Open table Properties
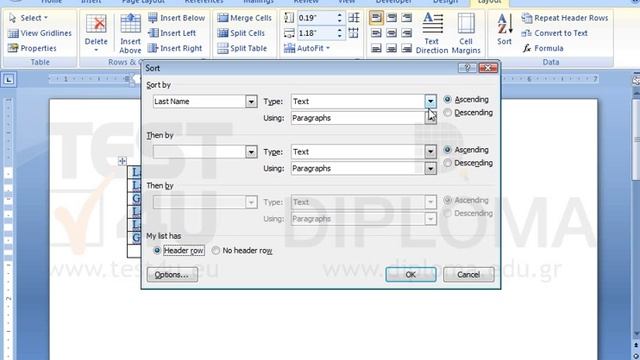The height and width of the screenshot is (360, 640). 32,48
